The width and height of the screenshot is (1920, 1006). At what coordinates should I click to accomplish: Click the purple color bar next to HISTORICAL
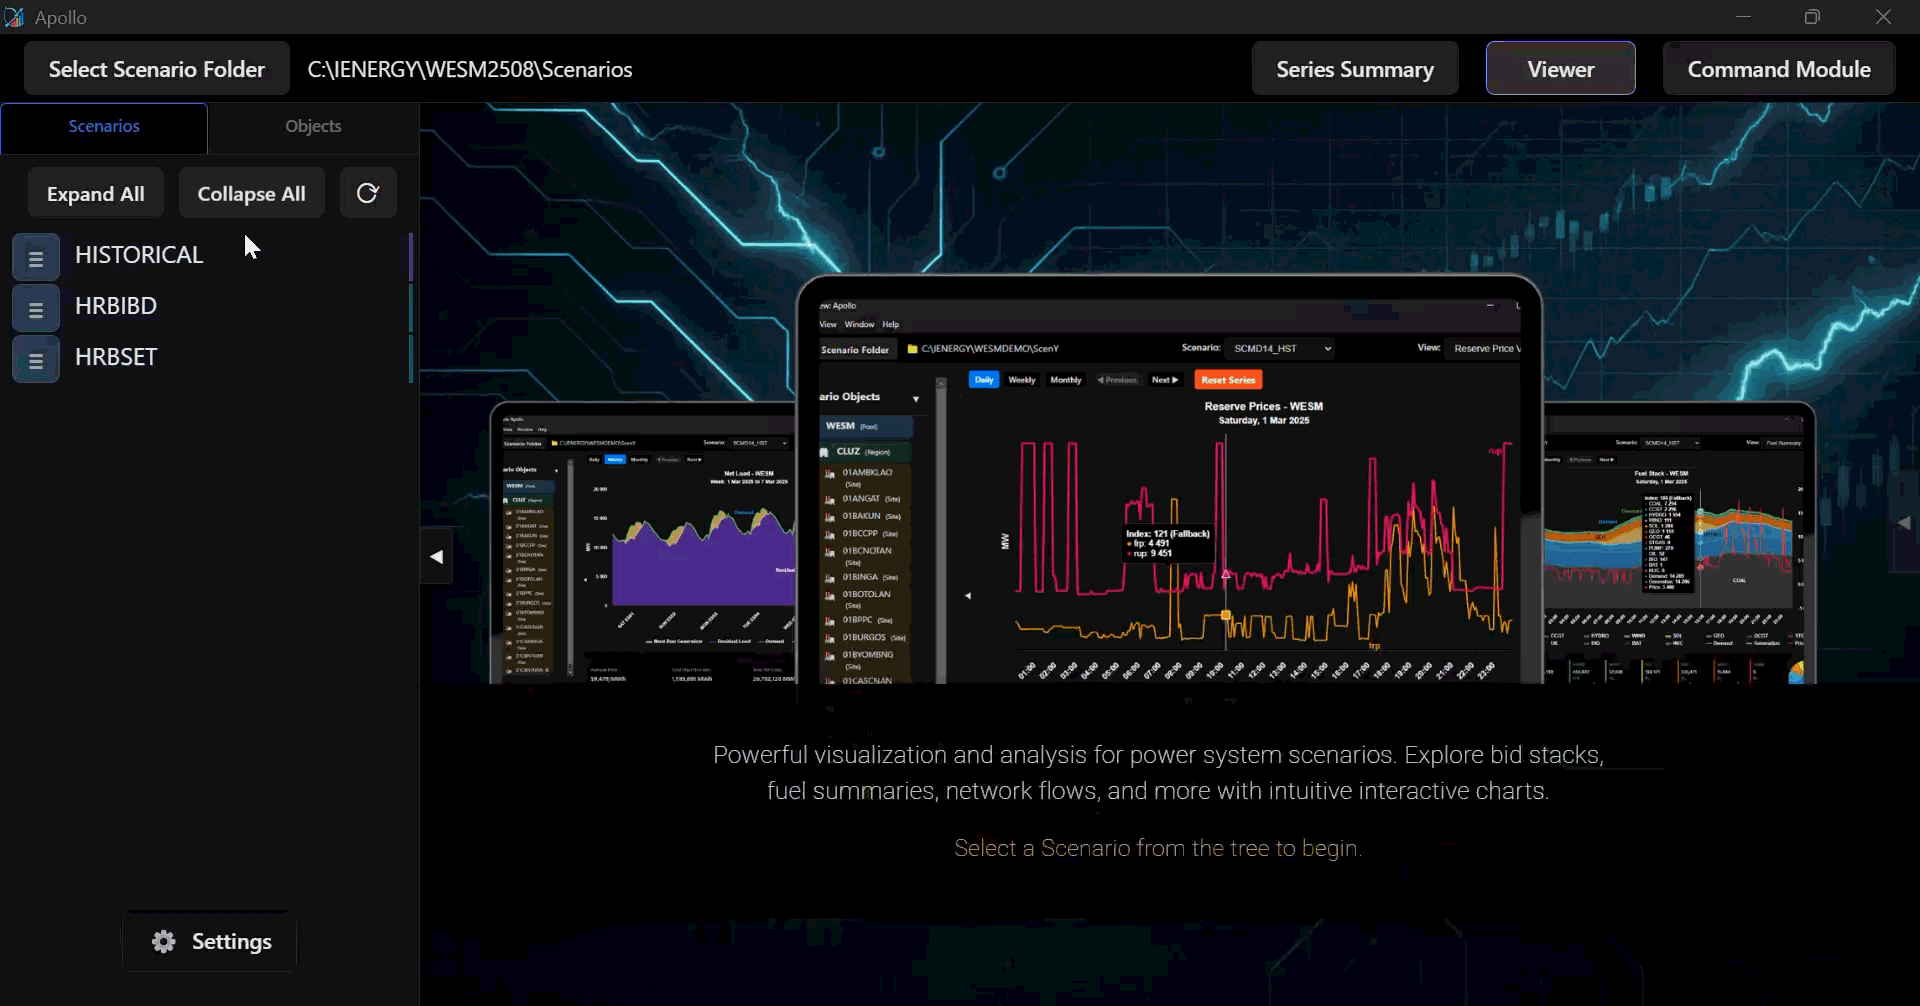411,256
